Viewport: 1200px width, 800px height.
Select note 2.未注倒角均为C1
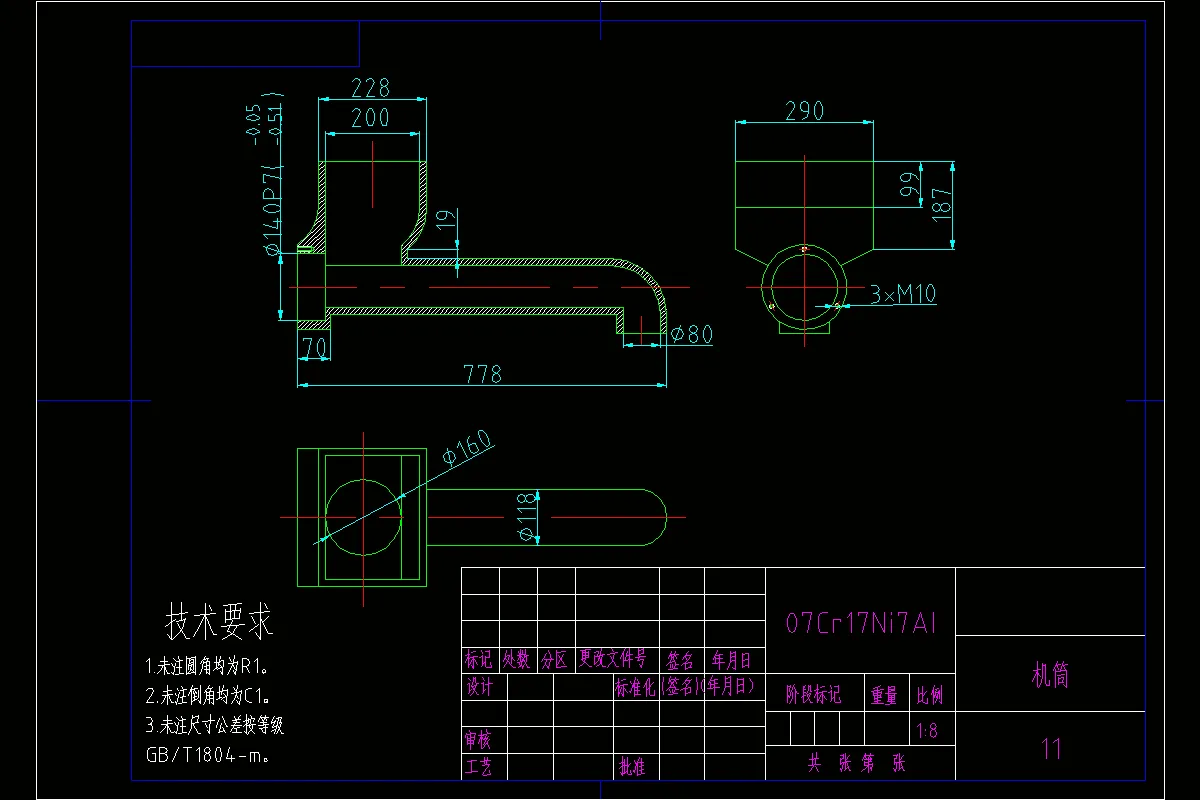(x=208, y=696)
